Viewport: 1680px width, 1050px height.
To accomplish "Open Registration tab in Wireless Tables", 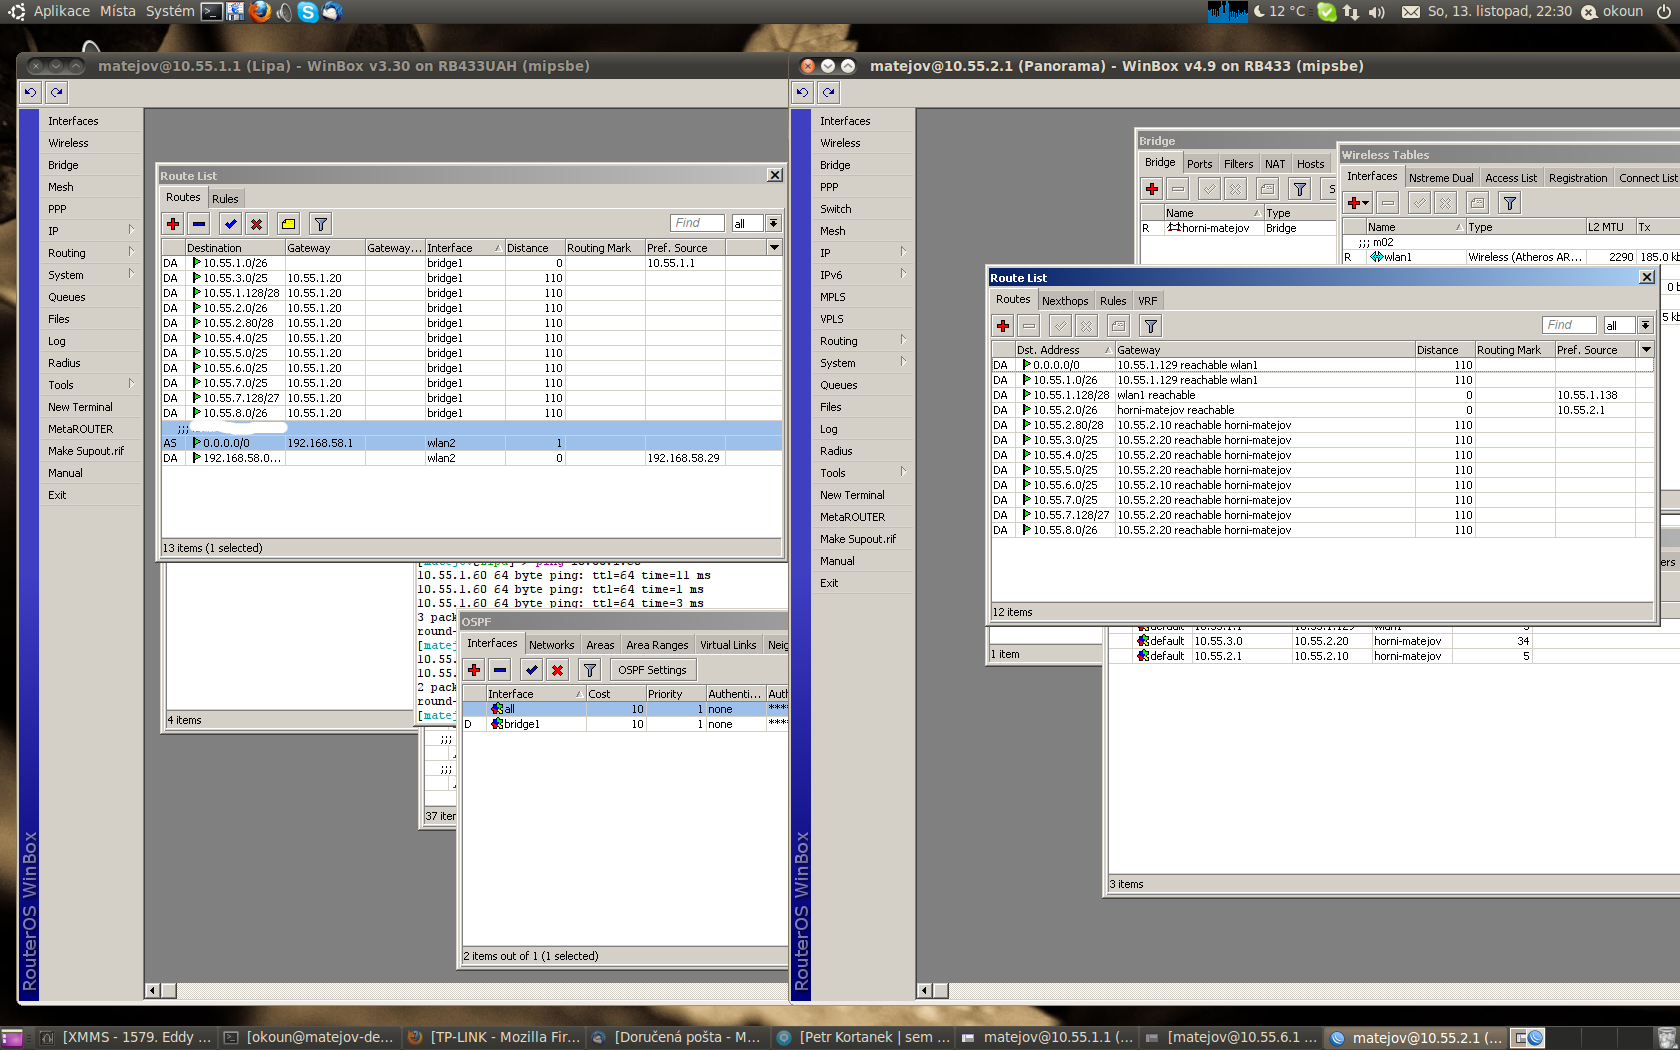I will (1577, 178).
